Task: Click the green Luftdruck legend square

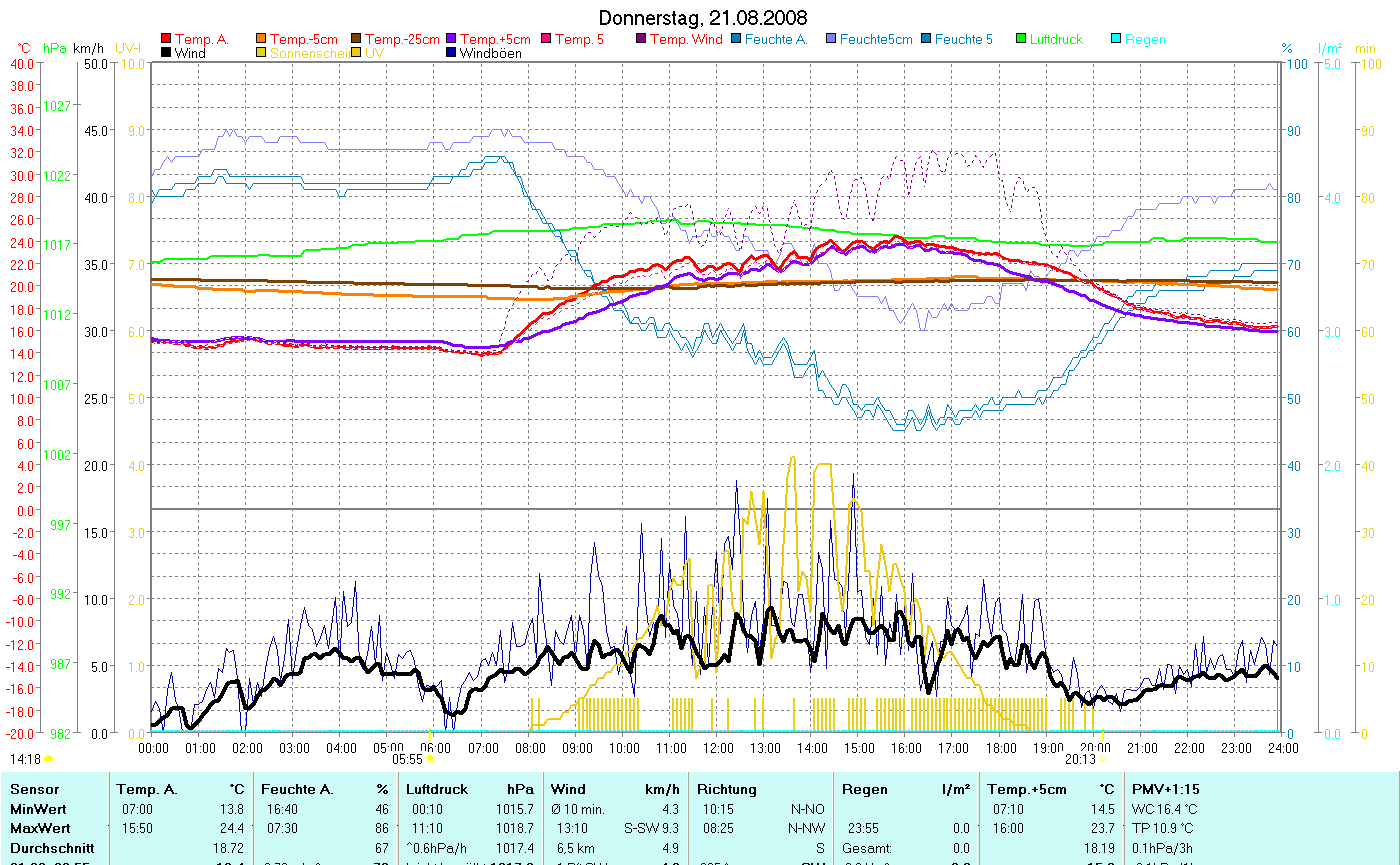Action: click(x=1021, y=40)
